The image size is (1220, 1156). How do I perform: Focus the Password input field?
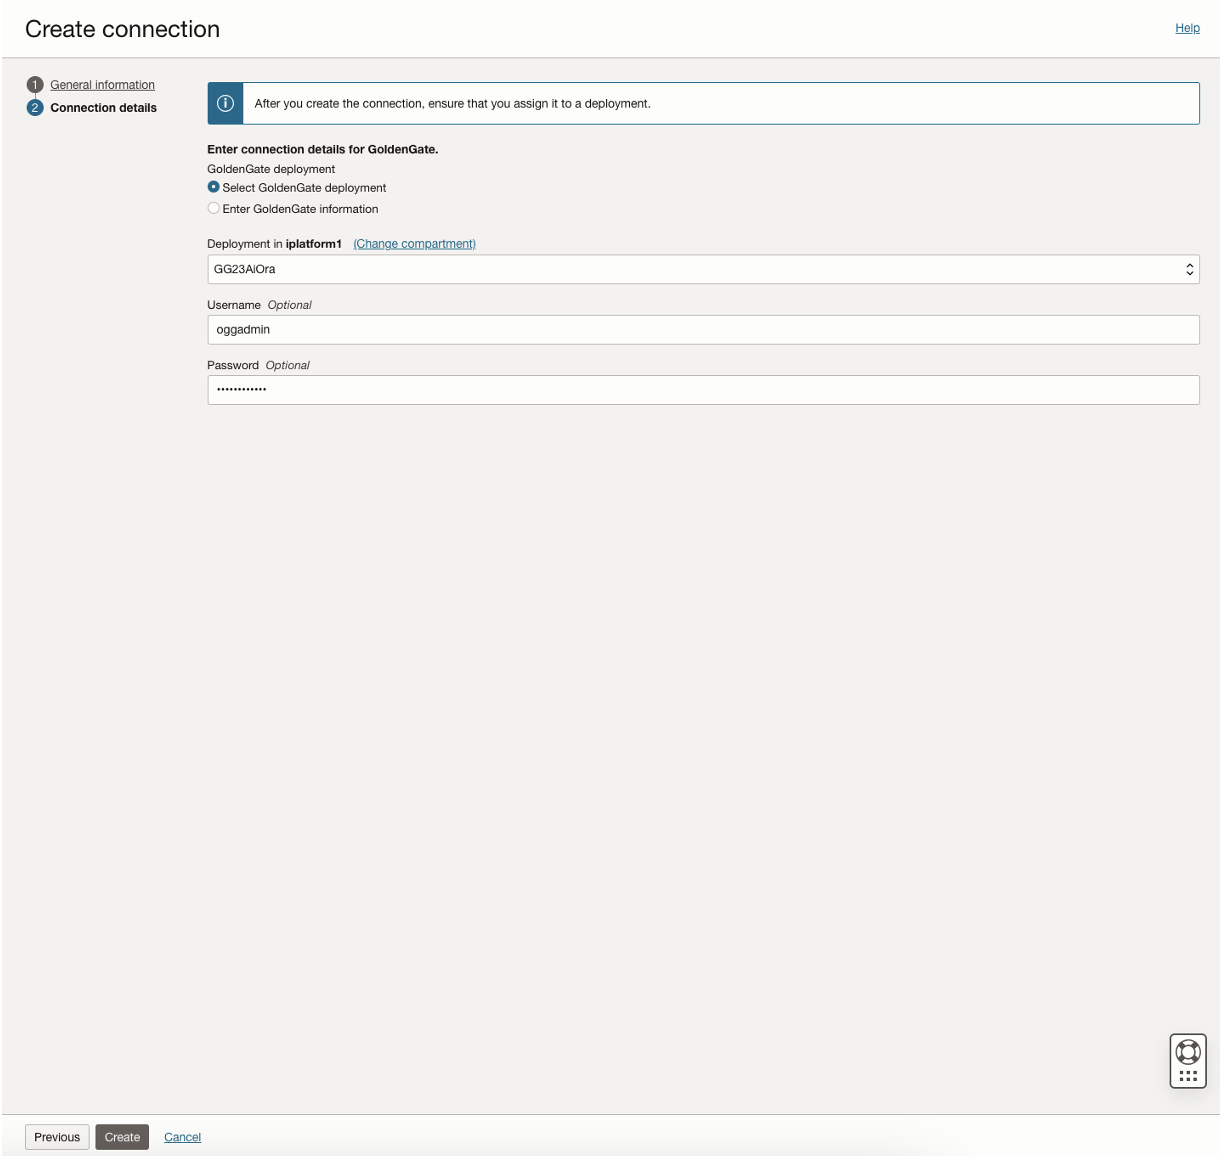click(703, 390)
